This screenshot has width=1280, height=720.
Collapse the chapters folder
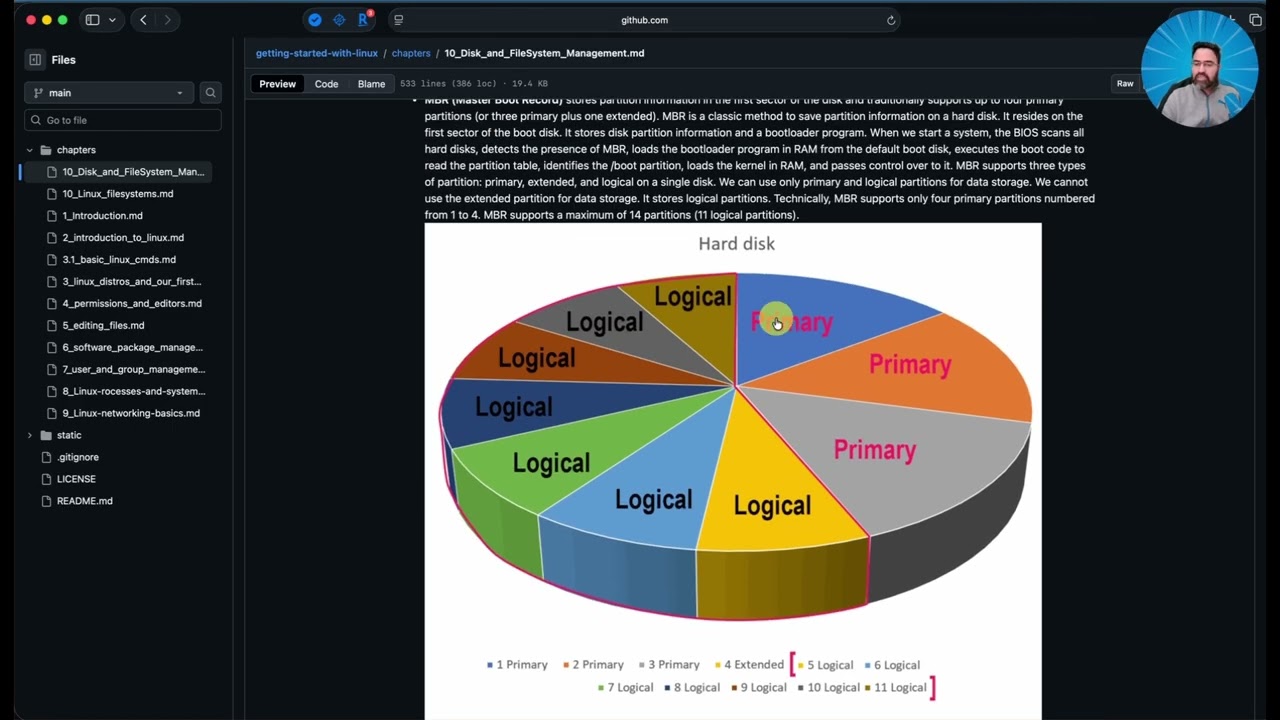(x=29, y=150)
